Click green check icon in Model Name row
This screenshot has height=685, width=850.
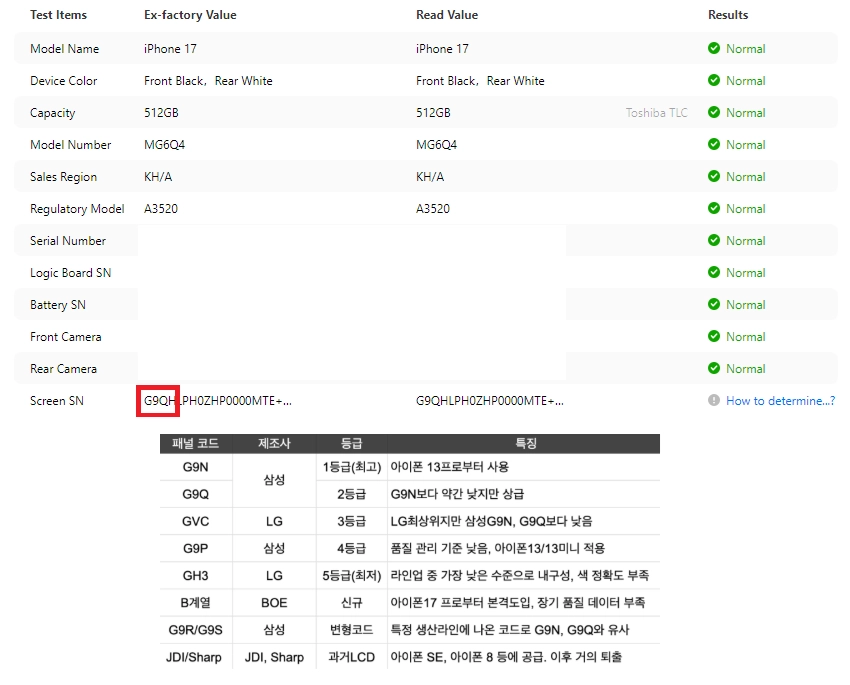pyautogui.click(x=714, y=48)
